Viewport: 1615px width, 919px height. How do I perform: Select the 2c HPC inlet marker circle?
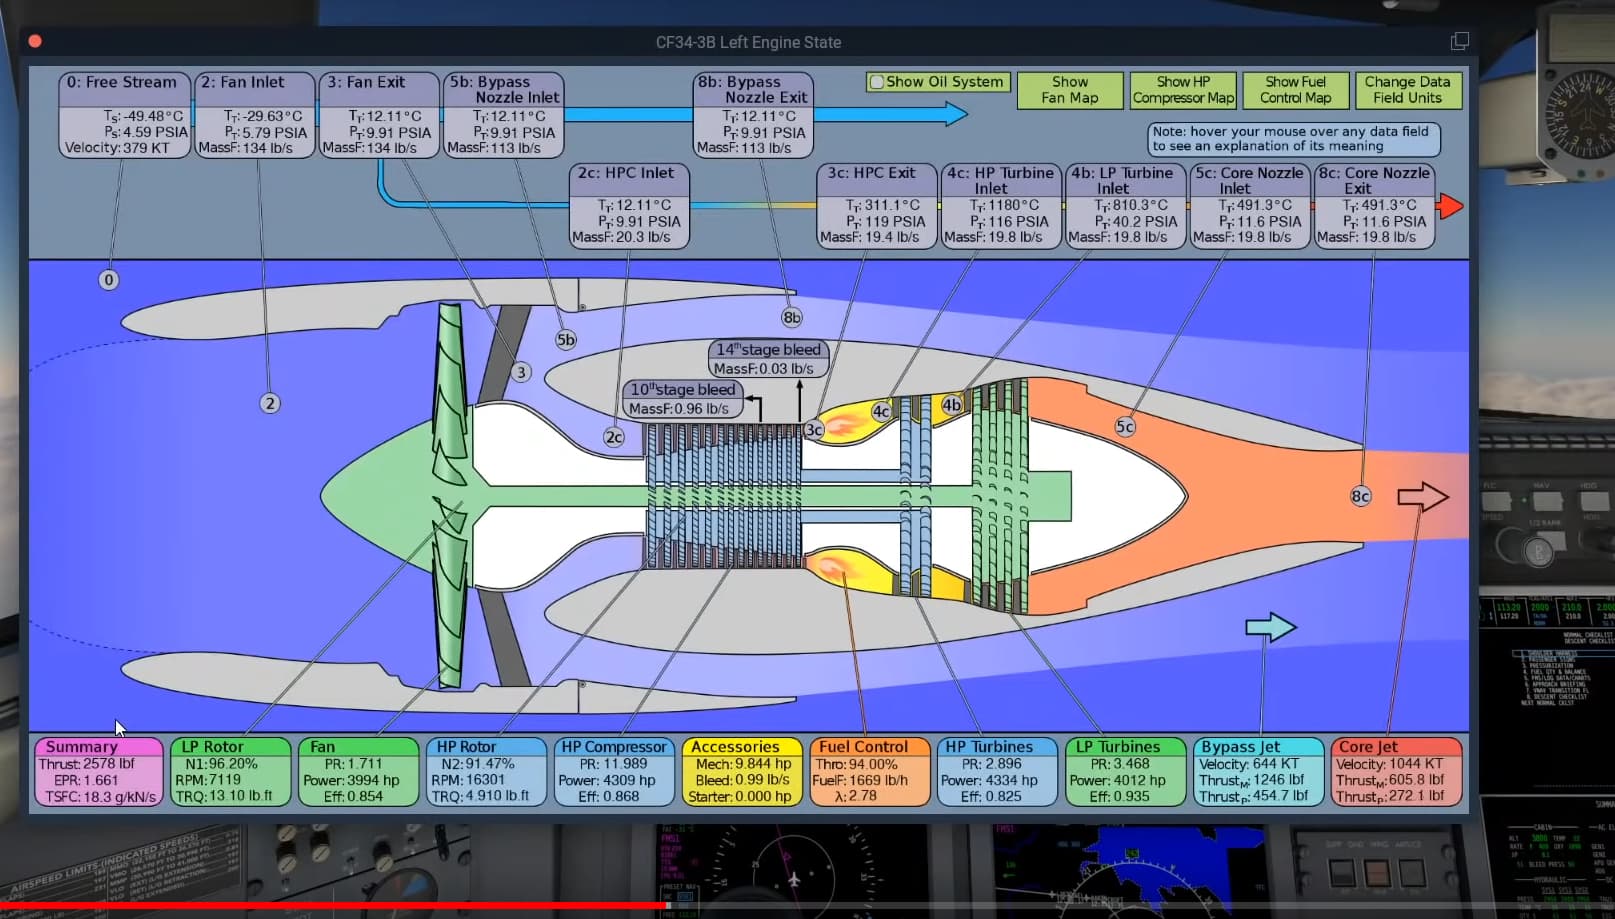click(x=613, y=437)
